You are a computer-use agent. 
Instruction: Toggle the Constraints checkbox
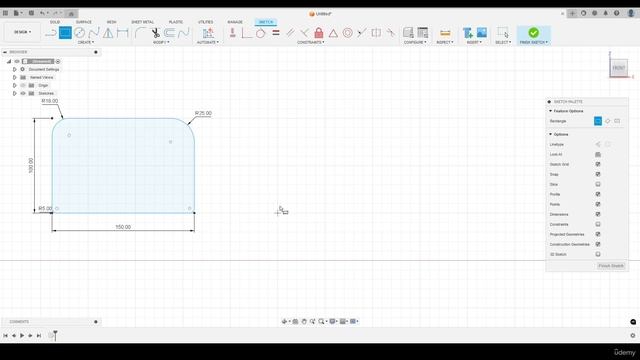click(598, 224)
